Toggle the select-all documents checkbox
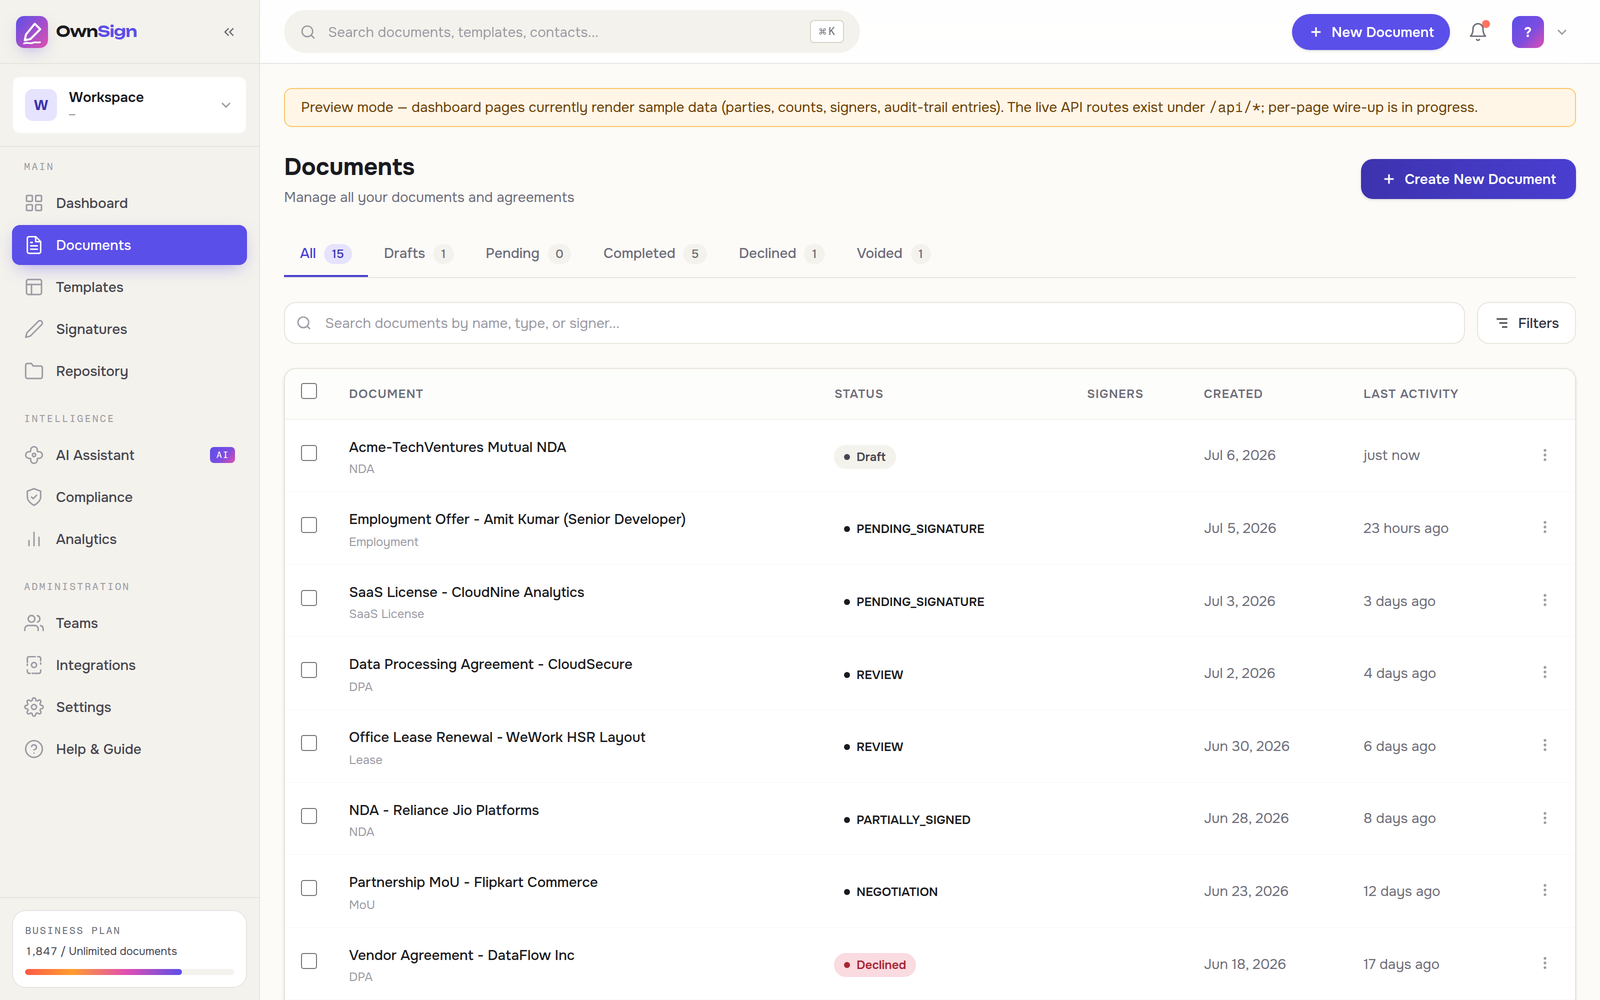 click(x=309, y=391)
